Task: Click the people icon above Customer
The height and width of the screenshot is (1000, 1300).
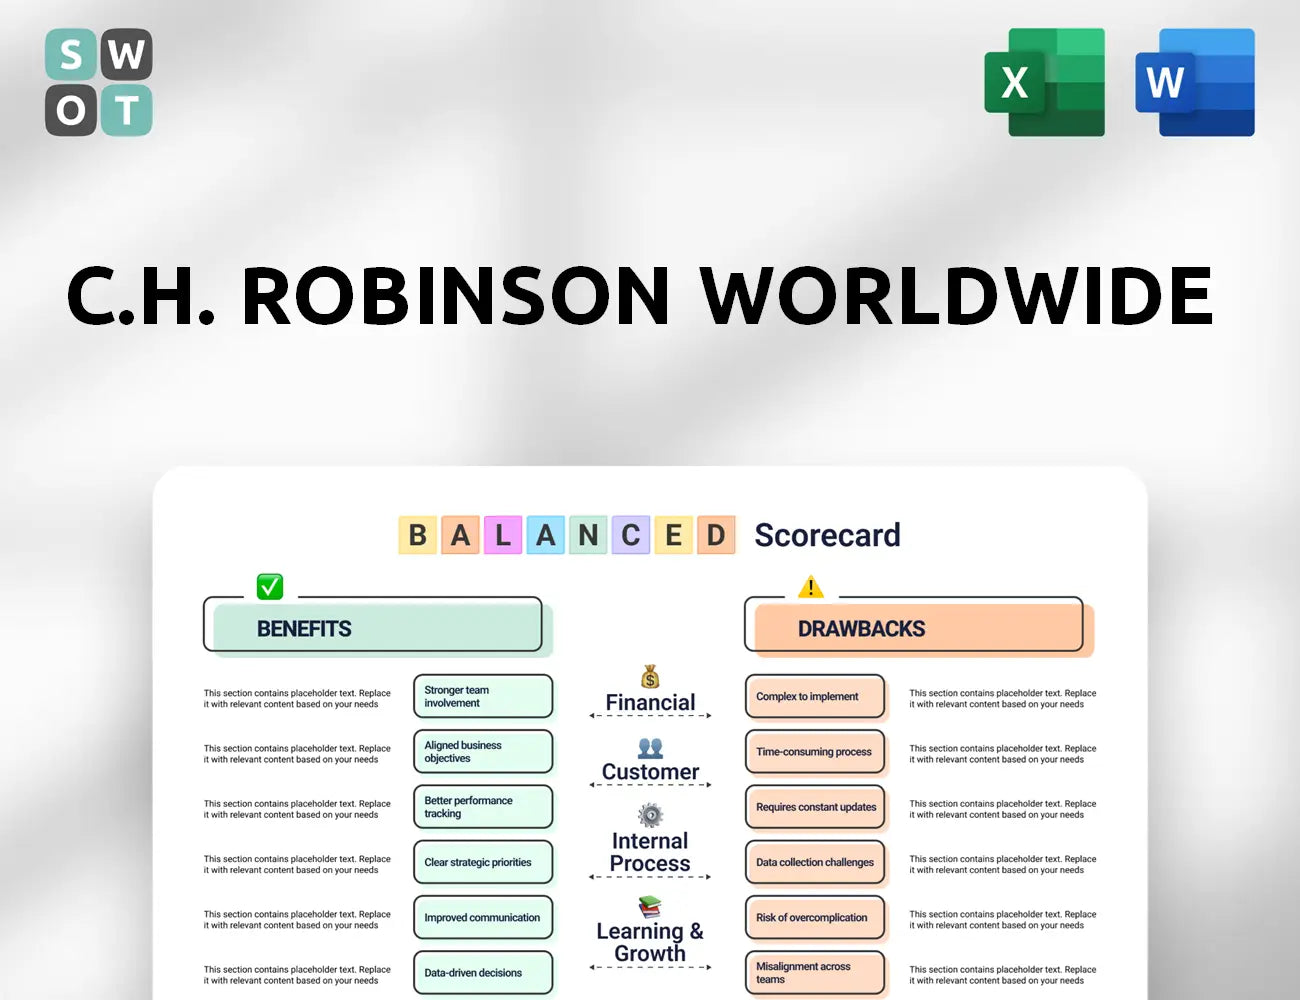Action: pos(650,748)
